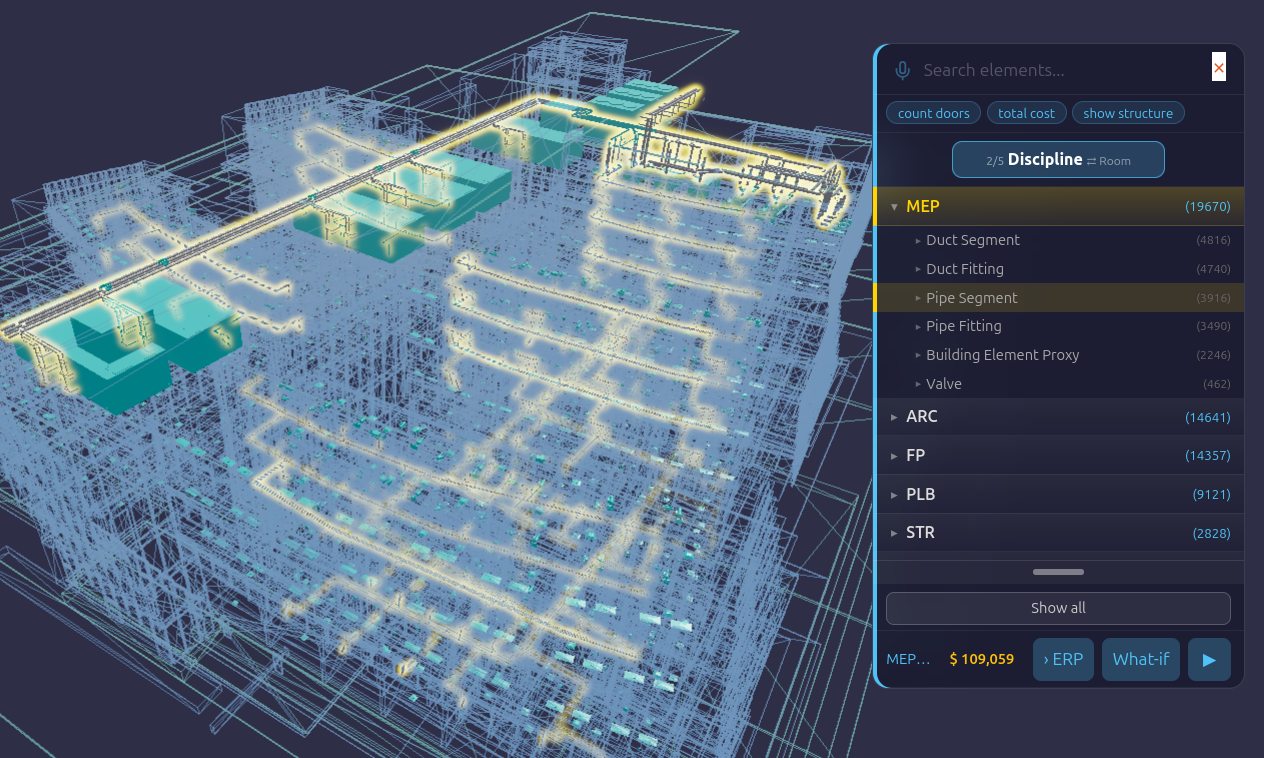Click the play button in the footer
1264x758 pixels.
tap(1209, 660)
